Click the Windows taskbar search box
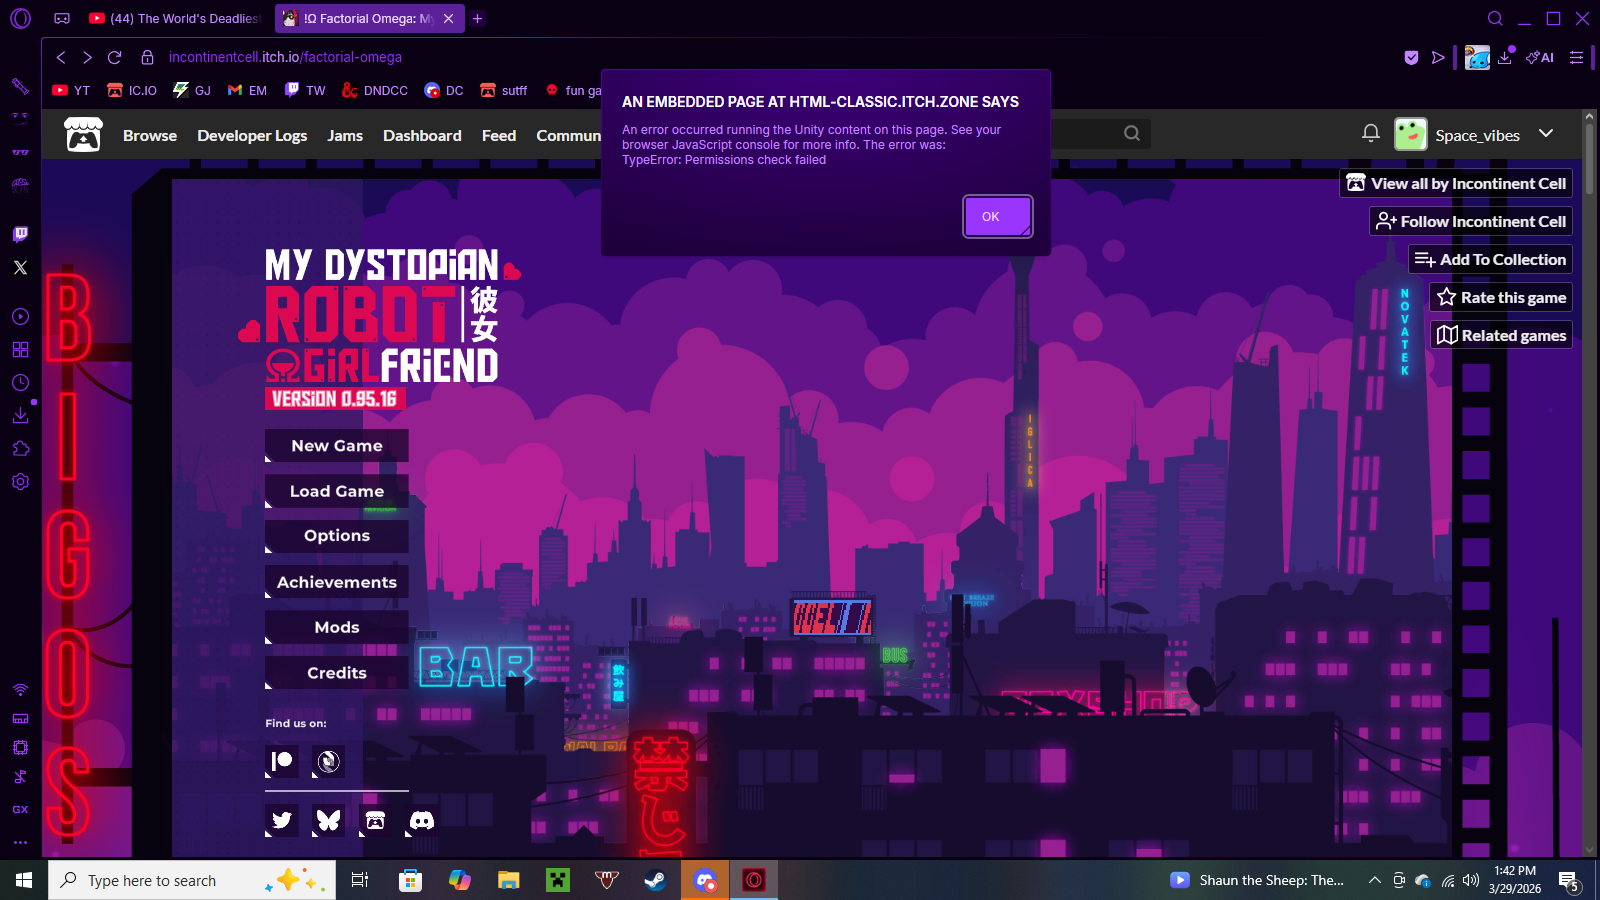This screenshot has width=1600, height=900. pyautogui.click(x=192, y=880)
